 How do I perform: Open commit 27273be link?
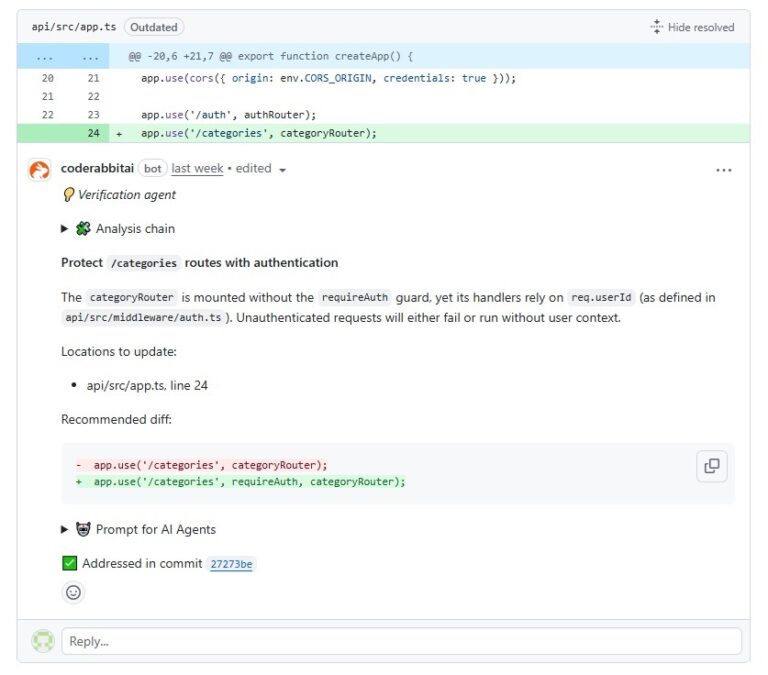coord(231,564)
